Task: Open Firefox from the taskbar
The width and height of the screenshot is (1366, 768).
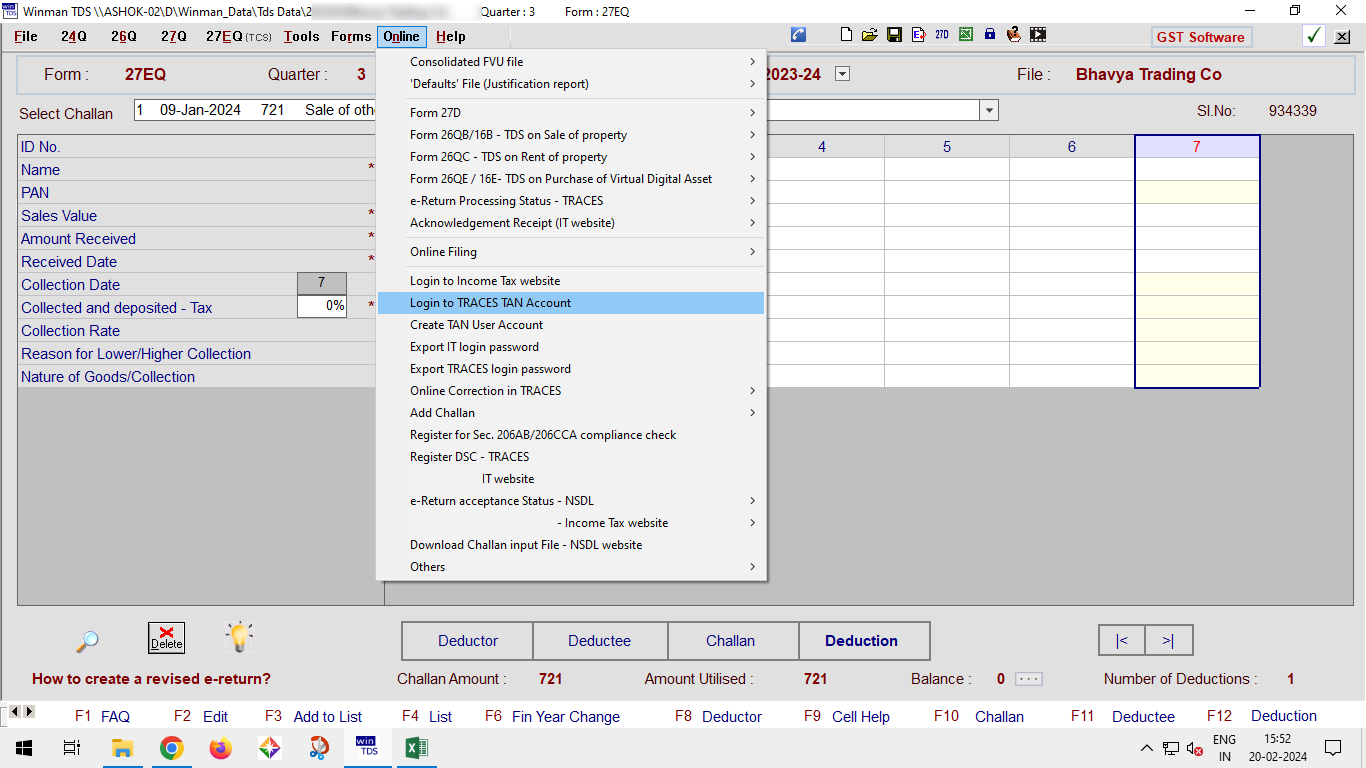Action: (x=220, y=748)
